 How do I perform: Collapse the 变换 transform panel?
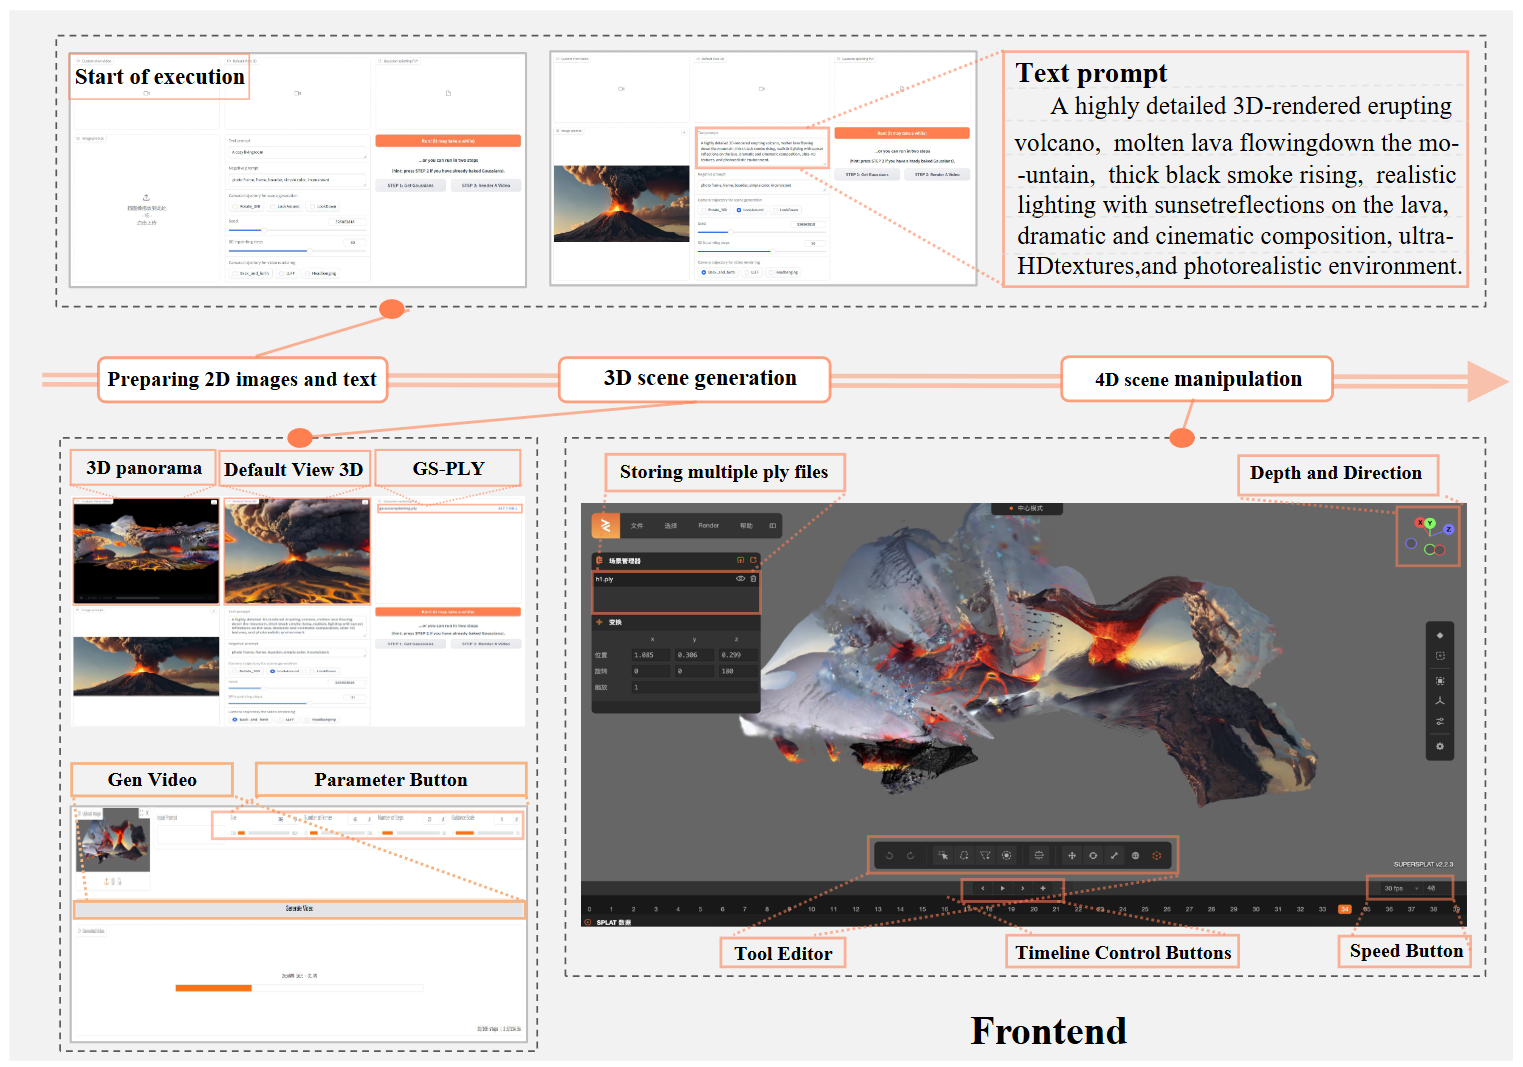pos(599,622)
